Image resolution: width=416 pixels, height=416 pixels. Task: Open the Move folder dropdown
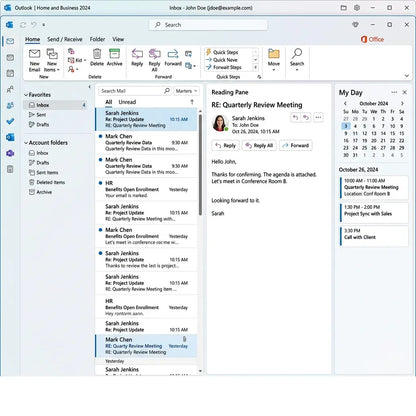[x=274, y=60]
